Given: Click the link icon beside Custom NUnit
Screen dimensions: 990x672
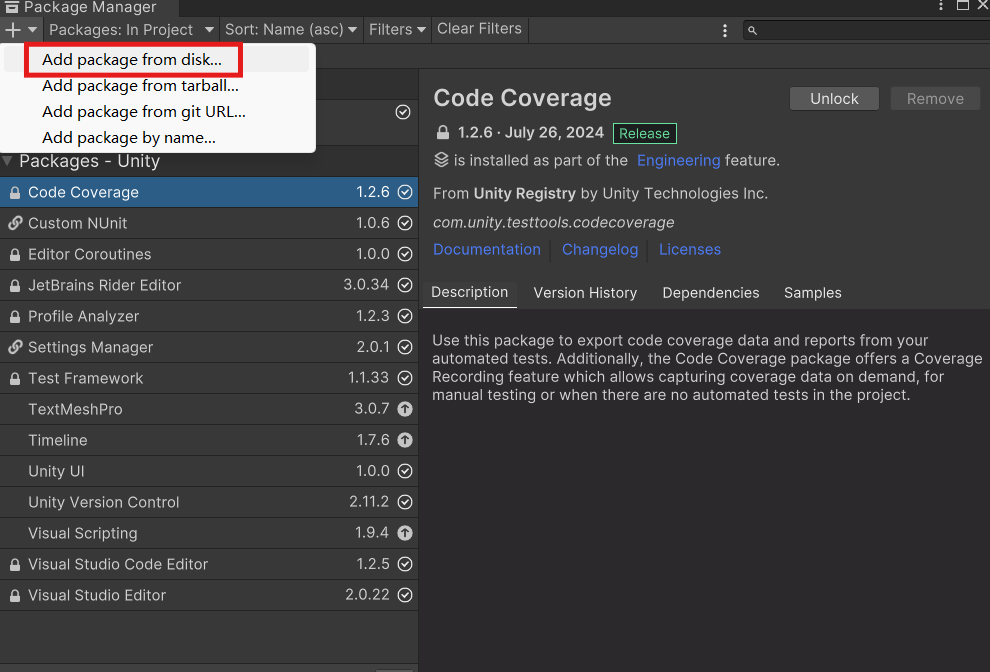Looking at the screenshot, I should 15,223.
